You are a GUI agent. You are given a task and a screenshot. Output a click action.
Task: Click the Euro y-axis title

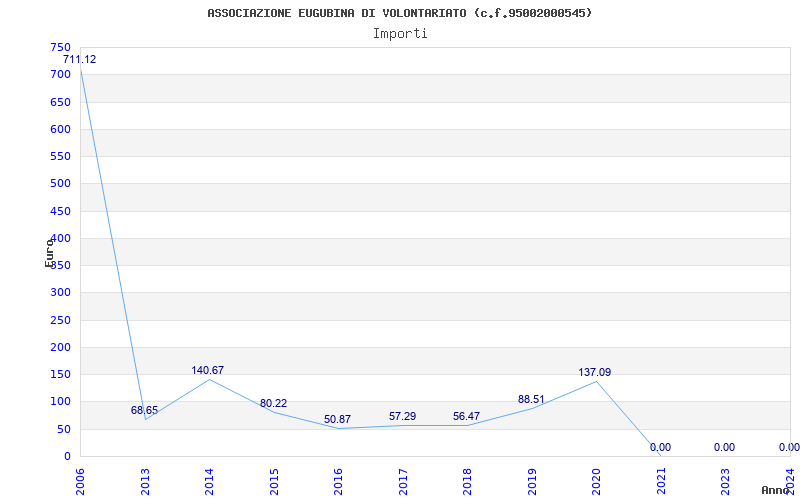49,253
